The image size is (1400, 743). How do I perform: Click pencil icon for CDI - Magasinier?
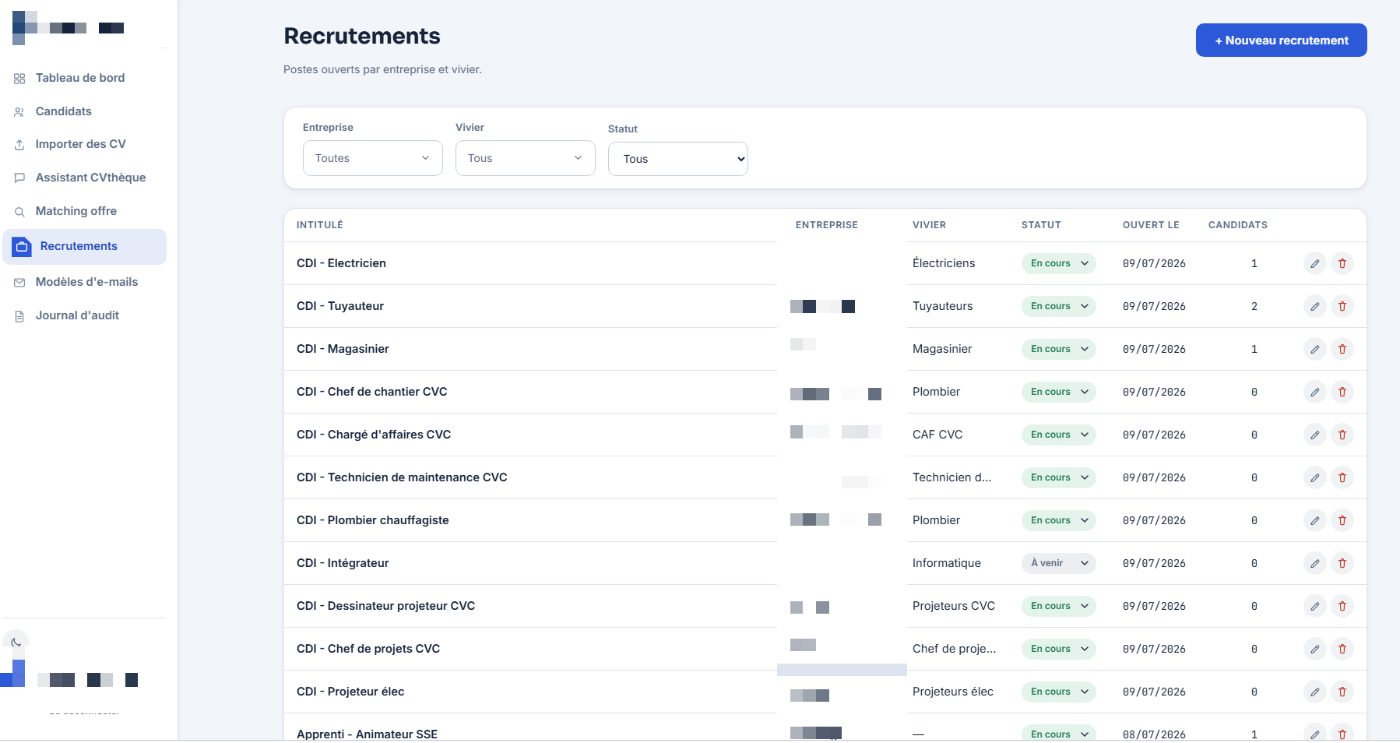click(x=1315, y=350)
